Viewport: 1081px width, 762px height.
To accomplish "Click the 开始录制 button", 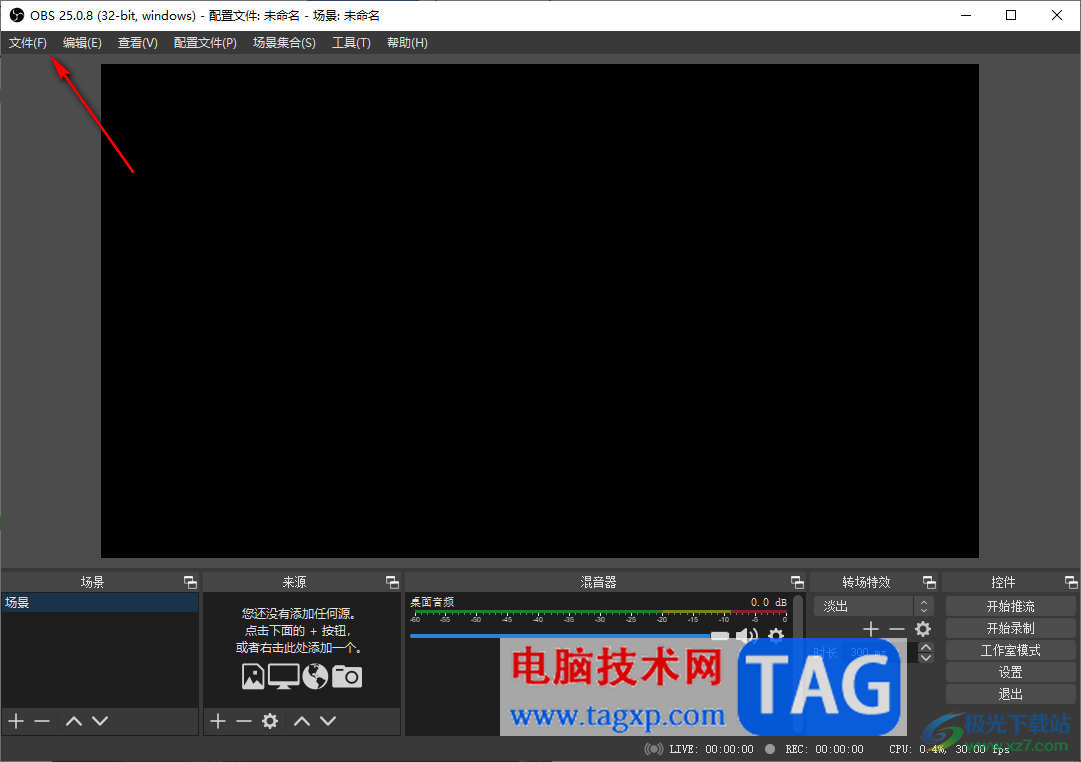I will click(x=1011, y=628).
